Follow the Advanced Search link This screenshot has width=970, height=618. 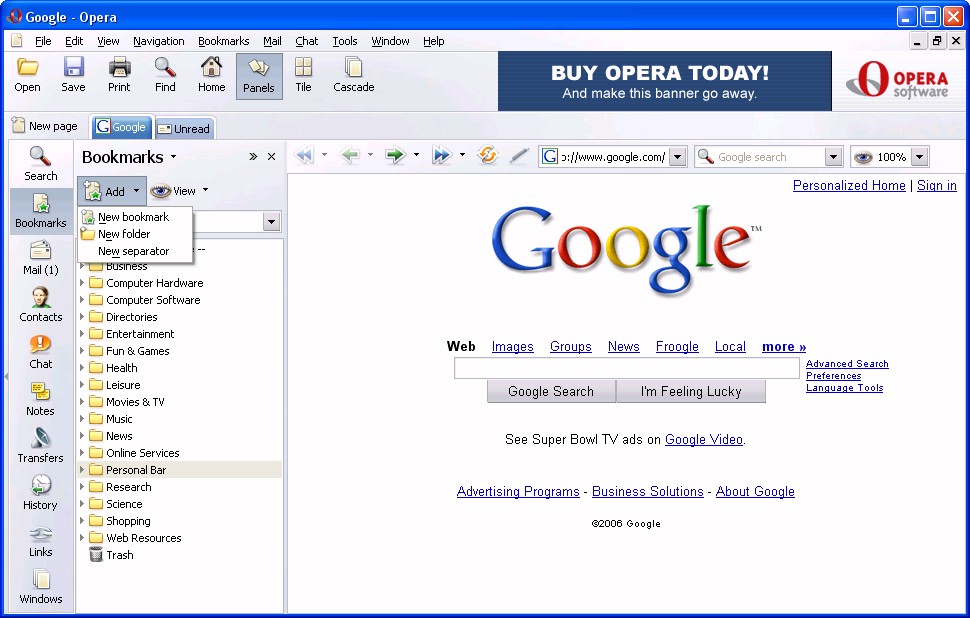pyautogui.click(x=847, y=364)
